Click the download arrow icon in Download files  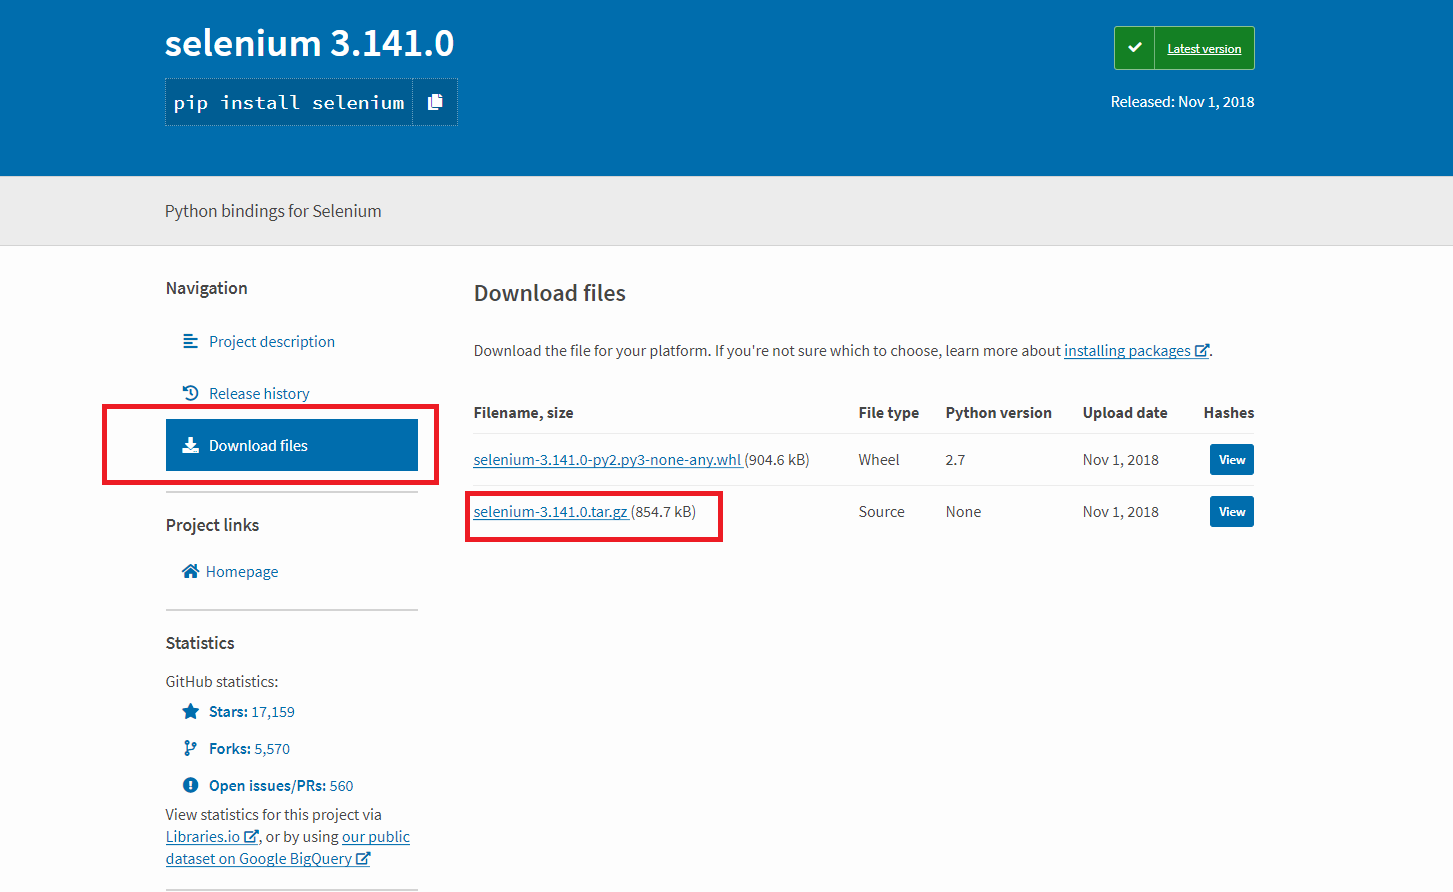tap(190, 445)
